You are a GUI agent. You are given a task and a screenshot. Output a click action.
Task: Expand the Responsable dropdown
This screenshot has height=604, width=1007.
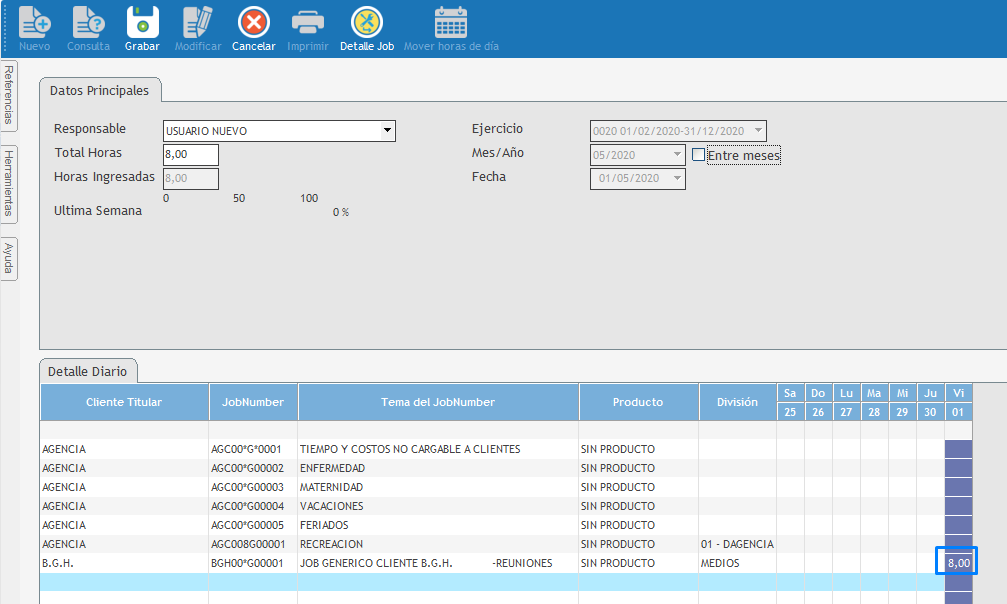click(386, 131)
